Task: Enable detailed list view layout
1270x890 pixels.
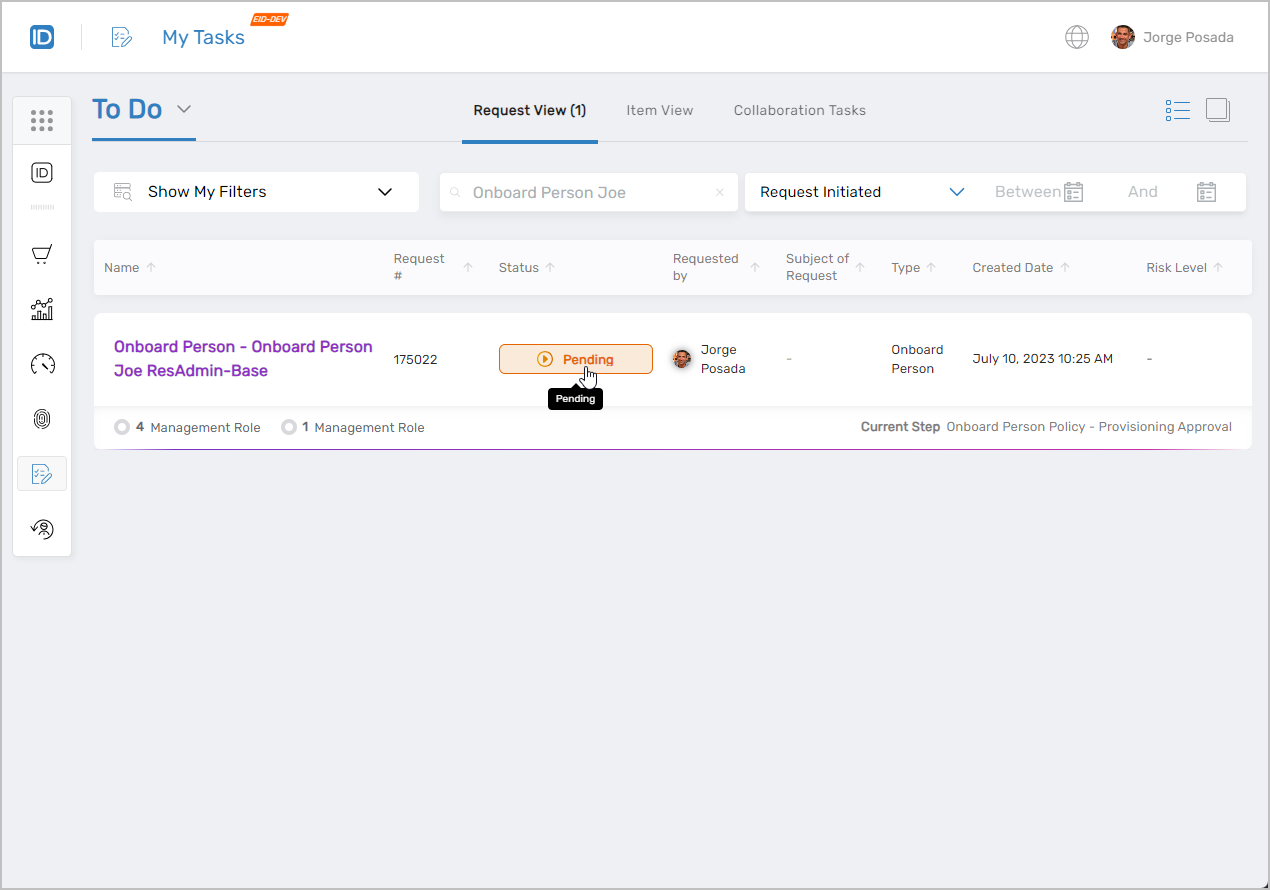Action: 1178,110
